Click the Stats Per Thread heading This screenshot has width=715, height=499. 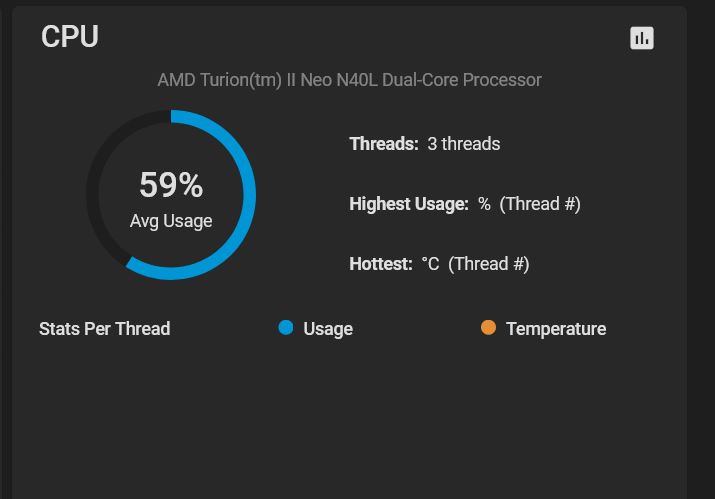tap(104, 328)
